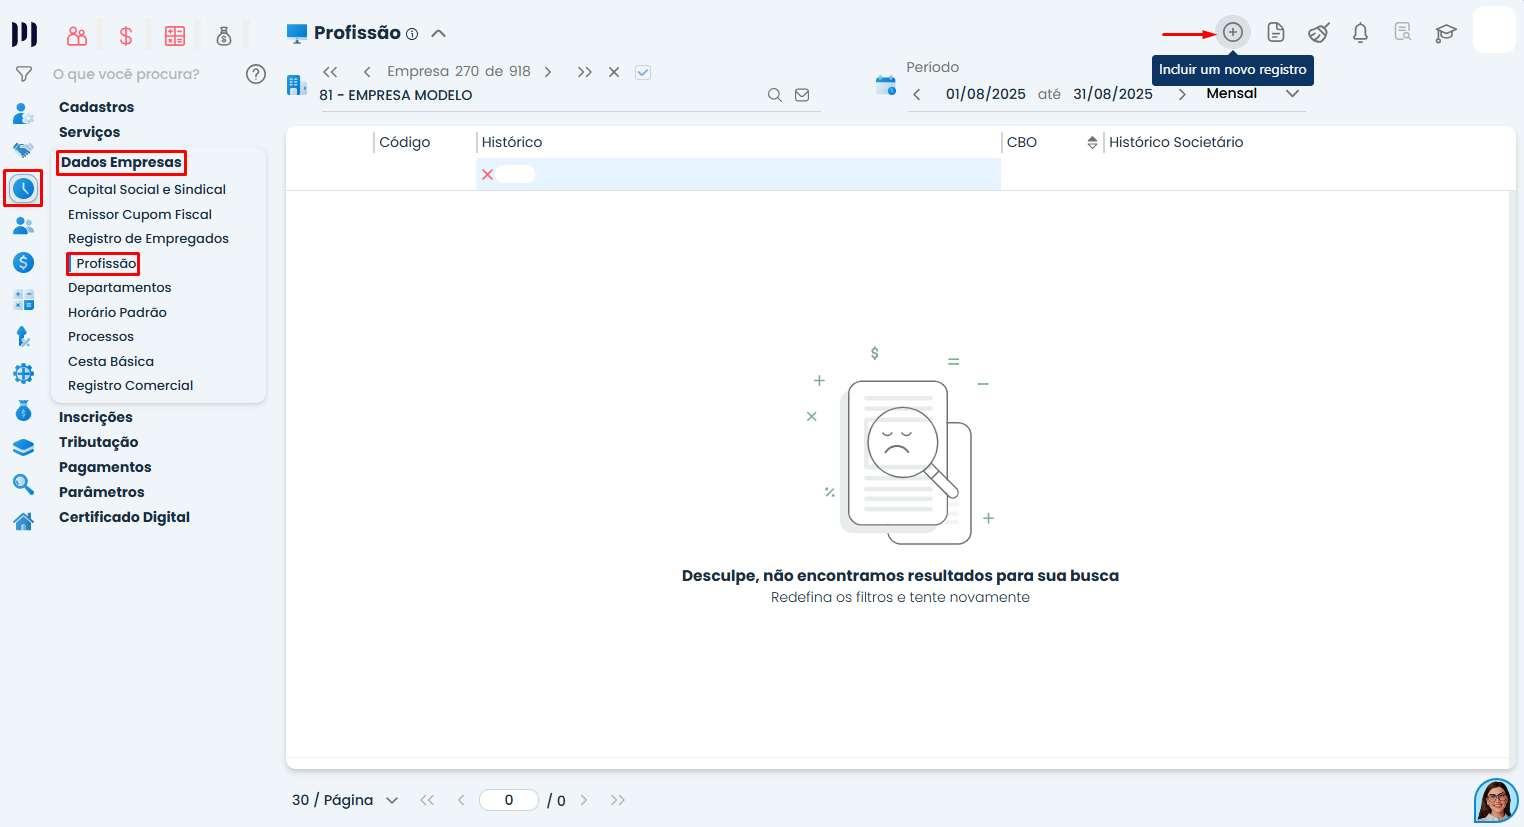Viewport: 1524px width, 827px height.
Task: Clear company selection with X
Action: pos(614,72)
